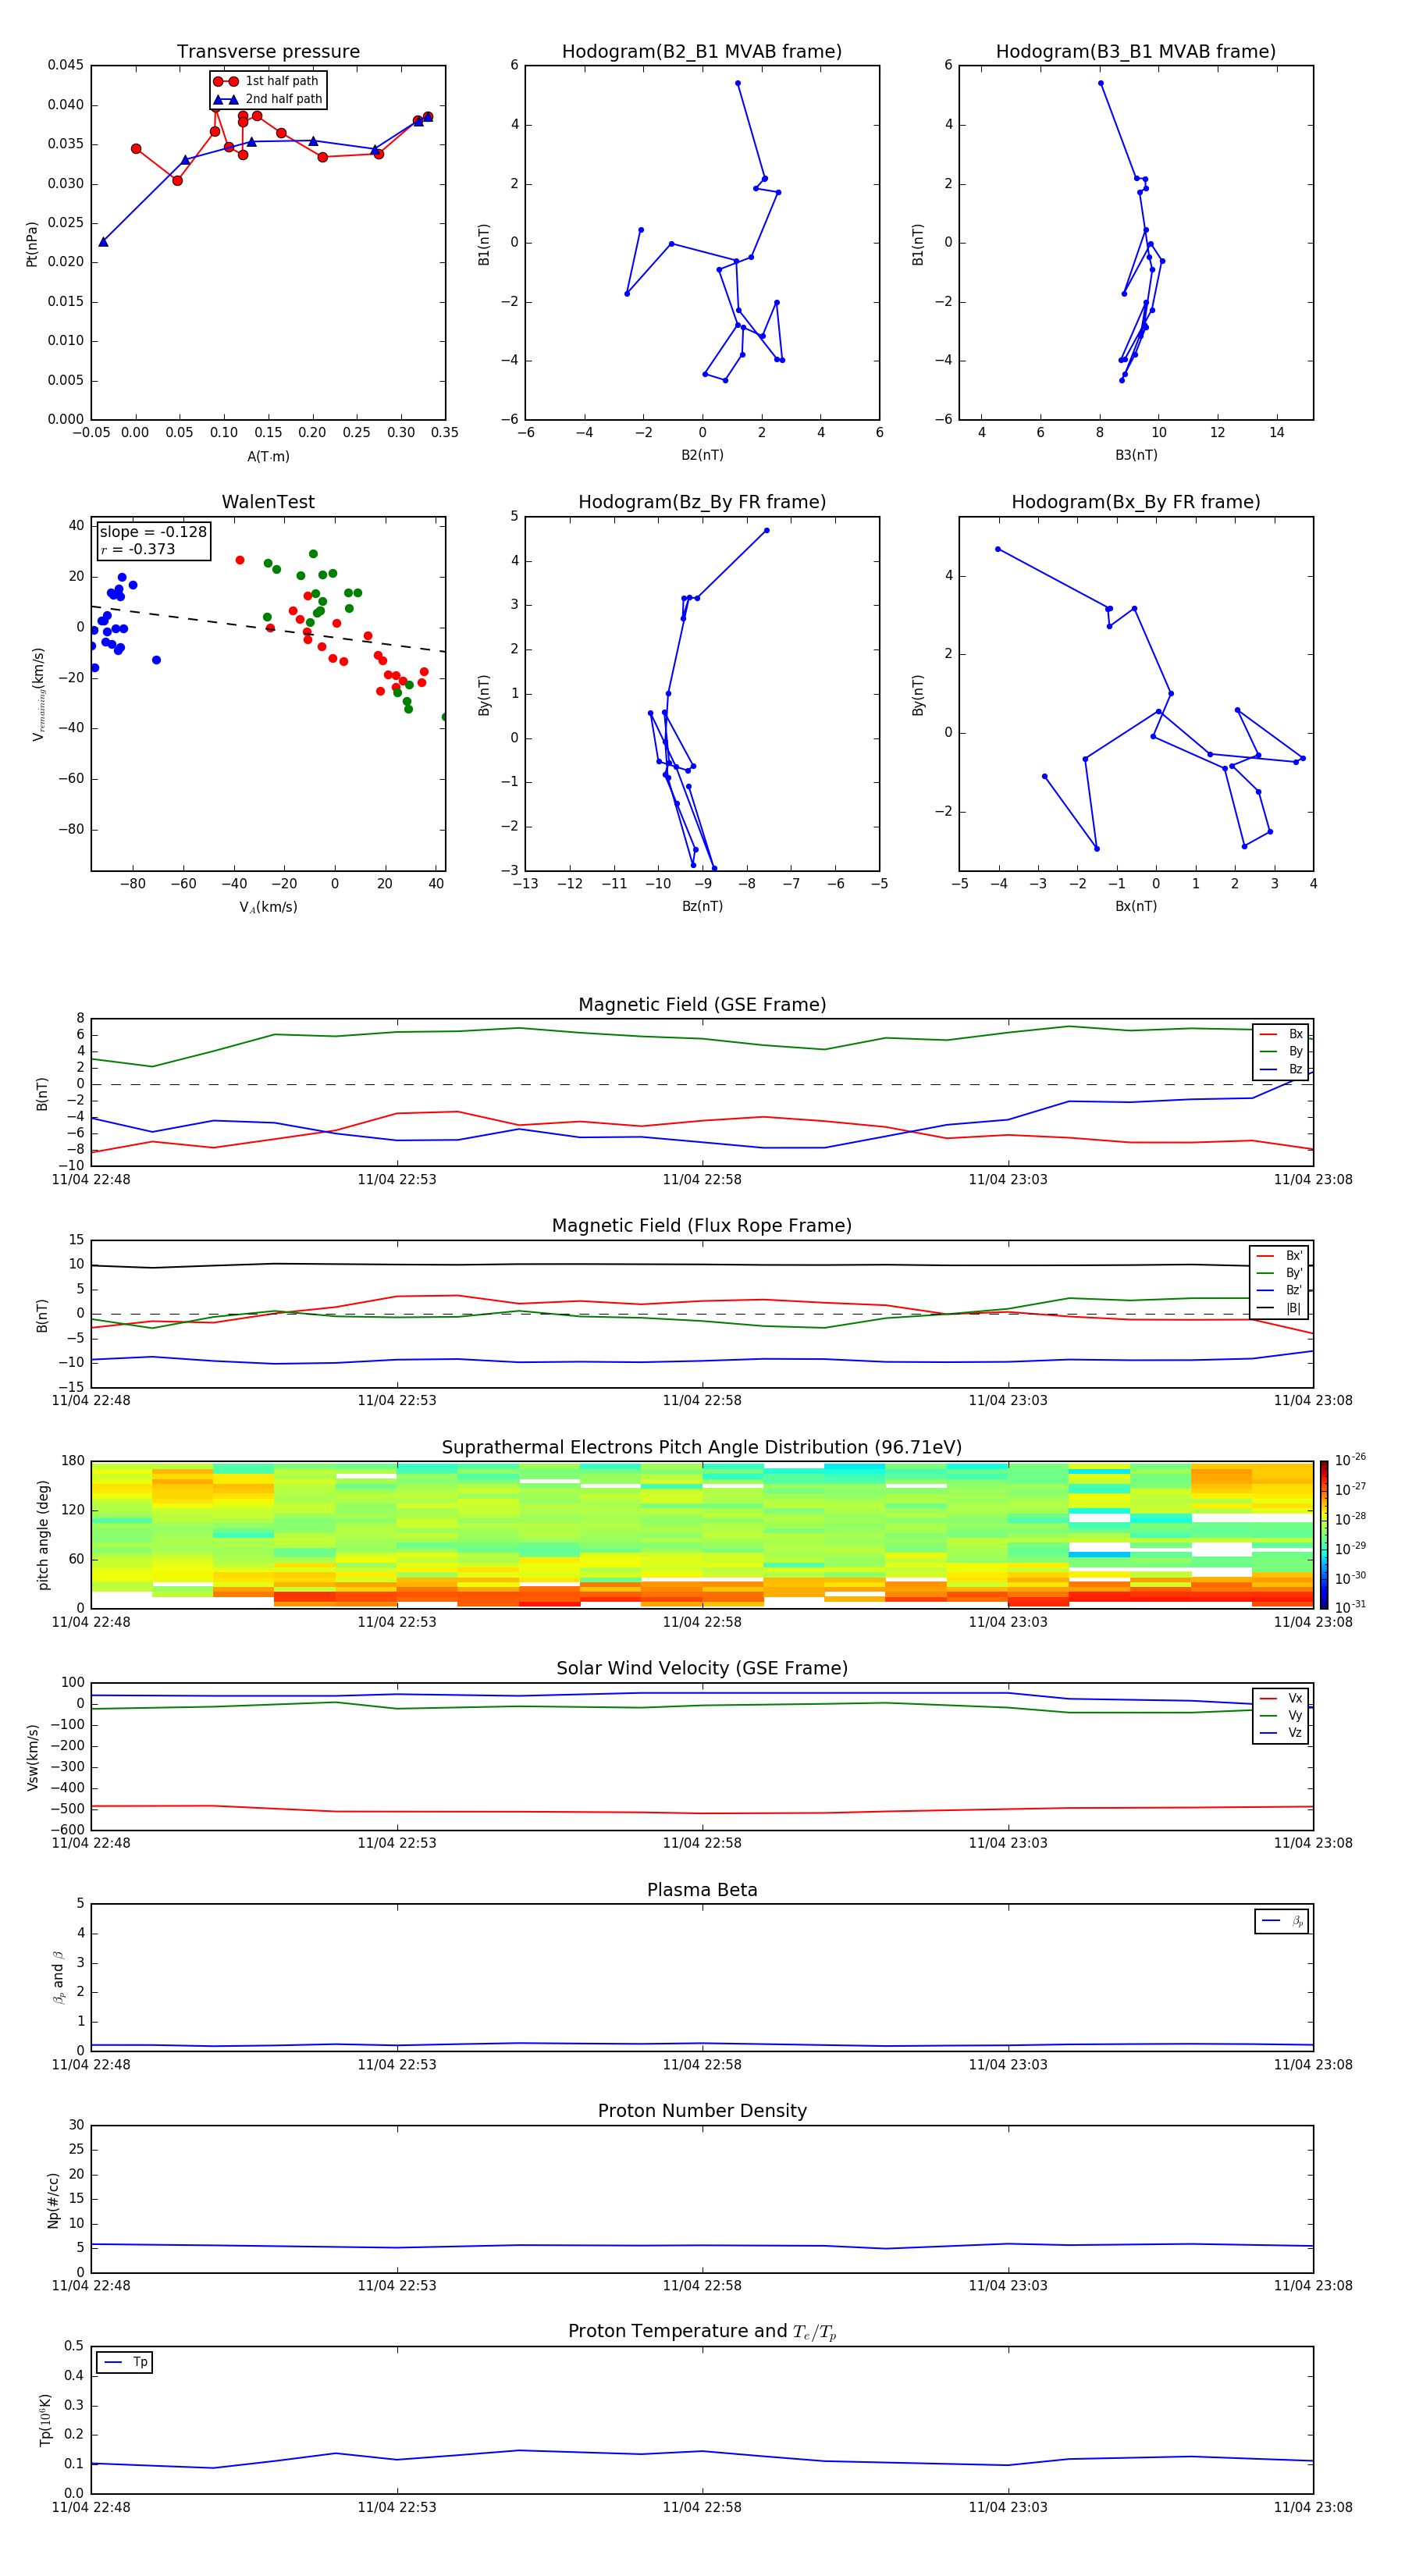Click the 'Magnetic Field (GSE Frame)' title
The width and height of the screenshot is (1405, 2576).
(702, 1005)
